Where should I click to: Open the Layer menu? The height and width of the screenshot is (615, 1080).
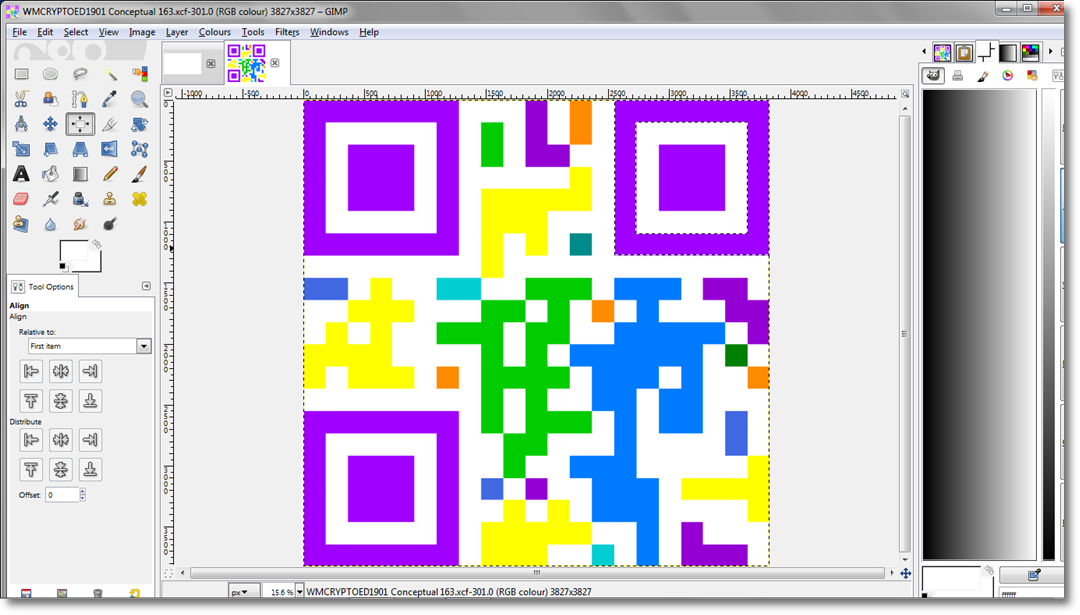[176, 32]
